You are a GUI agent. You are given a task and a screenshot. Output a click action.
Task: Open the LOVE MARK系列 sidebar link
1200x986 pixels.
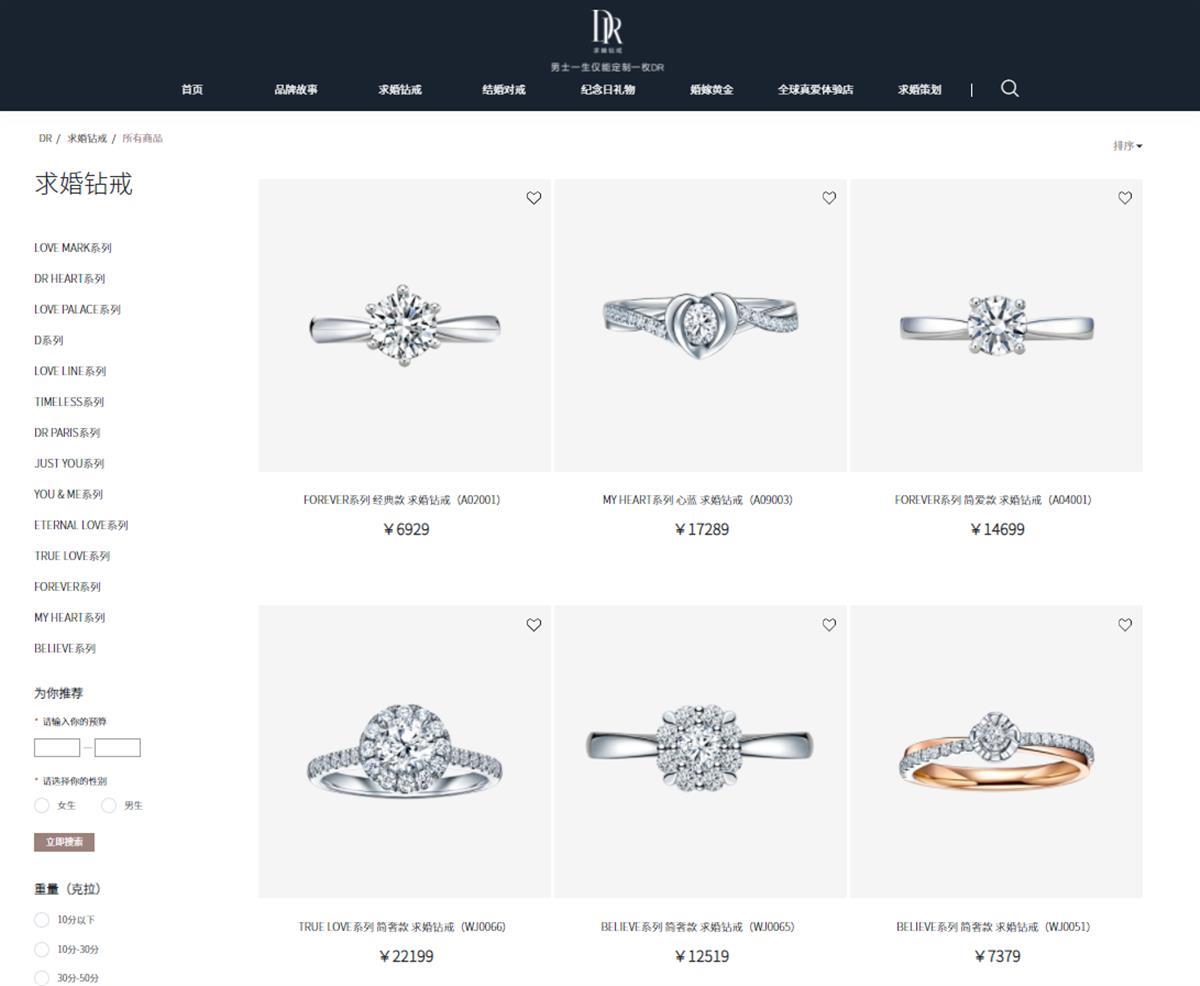coord(73,248)
